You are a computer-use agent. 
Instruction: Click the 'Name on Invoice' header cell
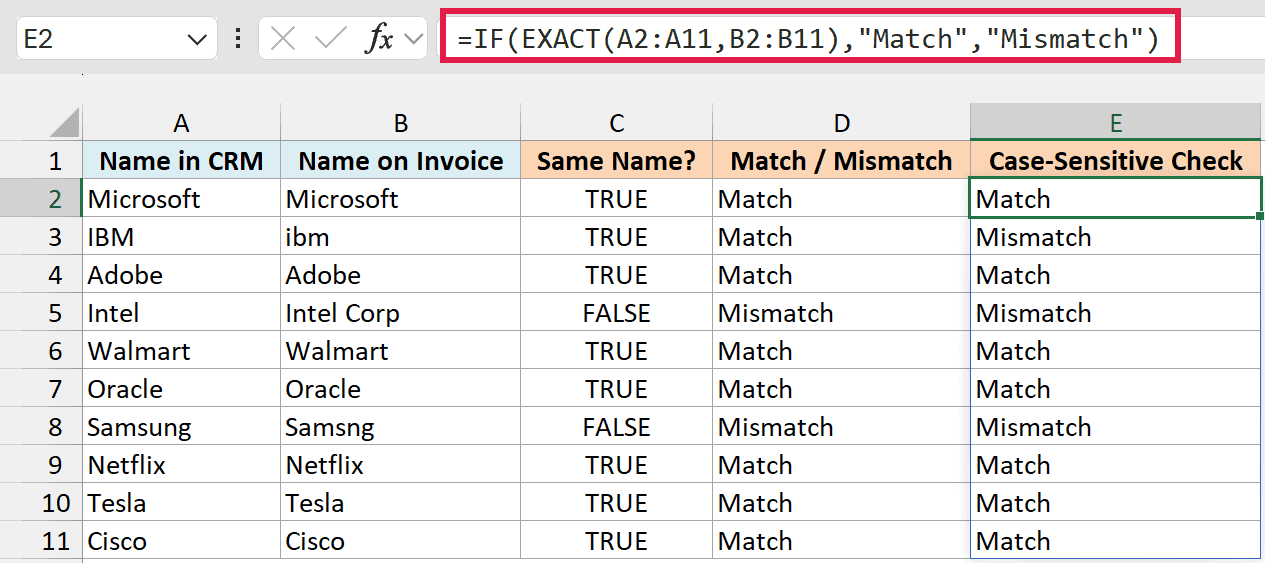(401, 161)
